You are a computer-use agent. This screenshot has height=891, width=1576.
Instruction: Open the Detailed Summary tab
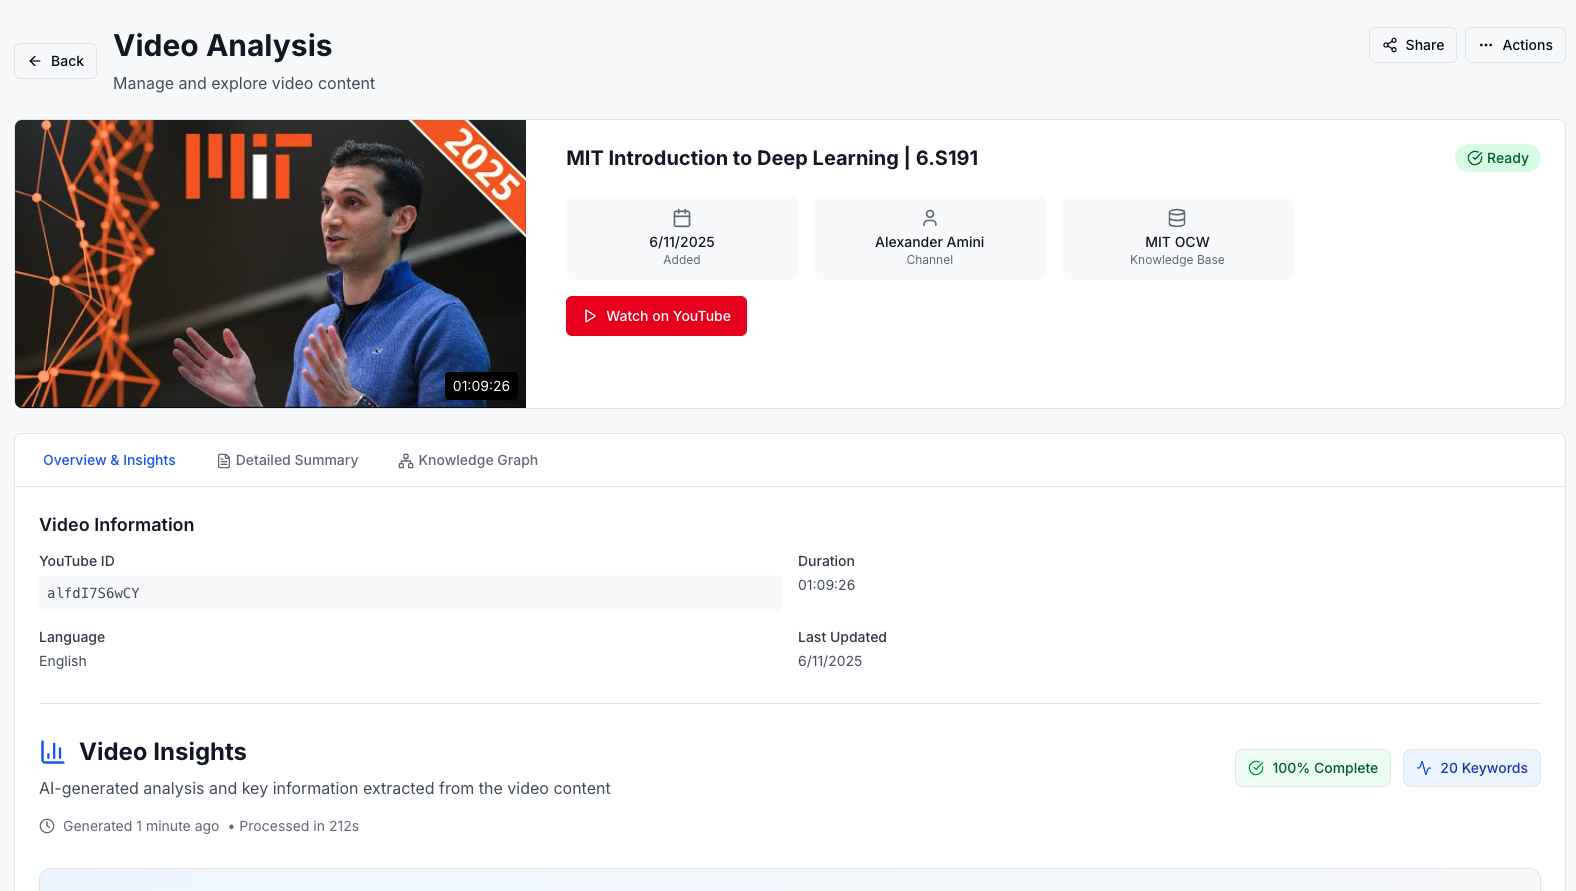click(287, 460)
